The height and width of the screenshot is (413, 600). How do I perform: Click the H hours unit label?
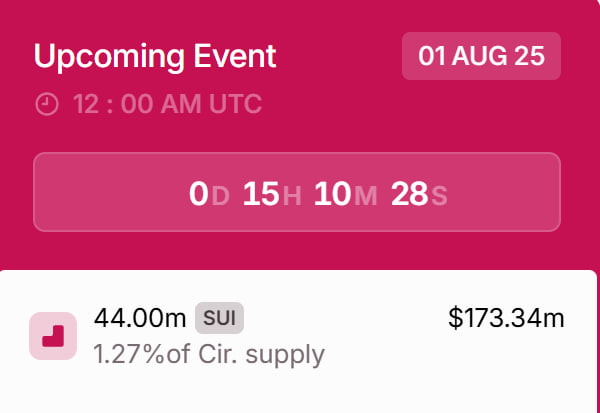coord(292,196)
